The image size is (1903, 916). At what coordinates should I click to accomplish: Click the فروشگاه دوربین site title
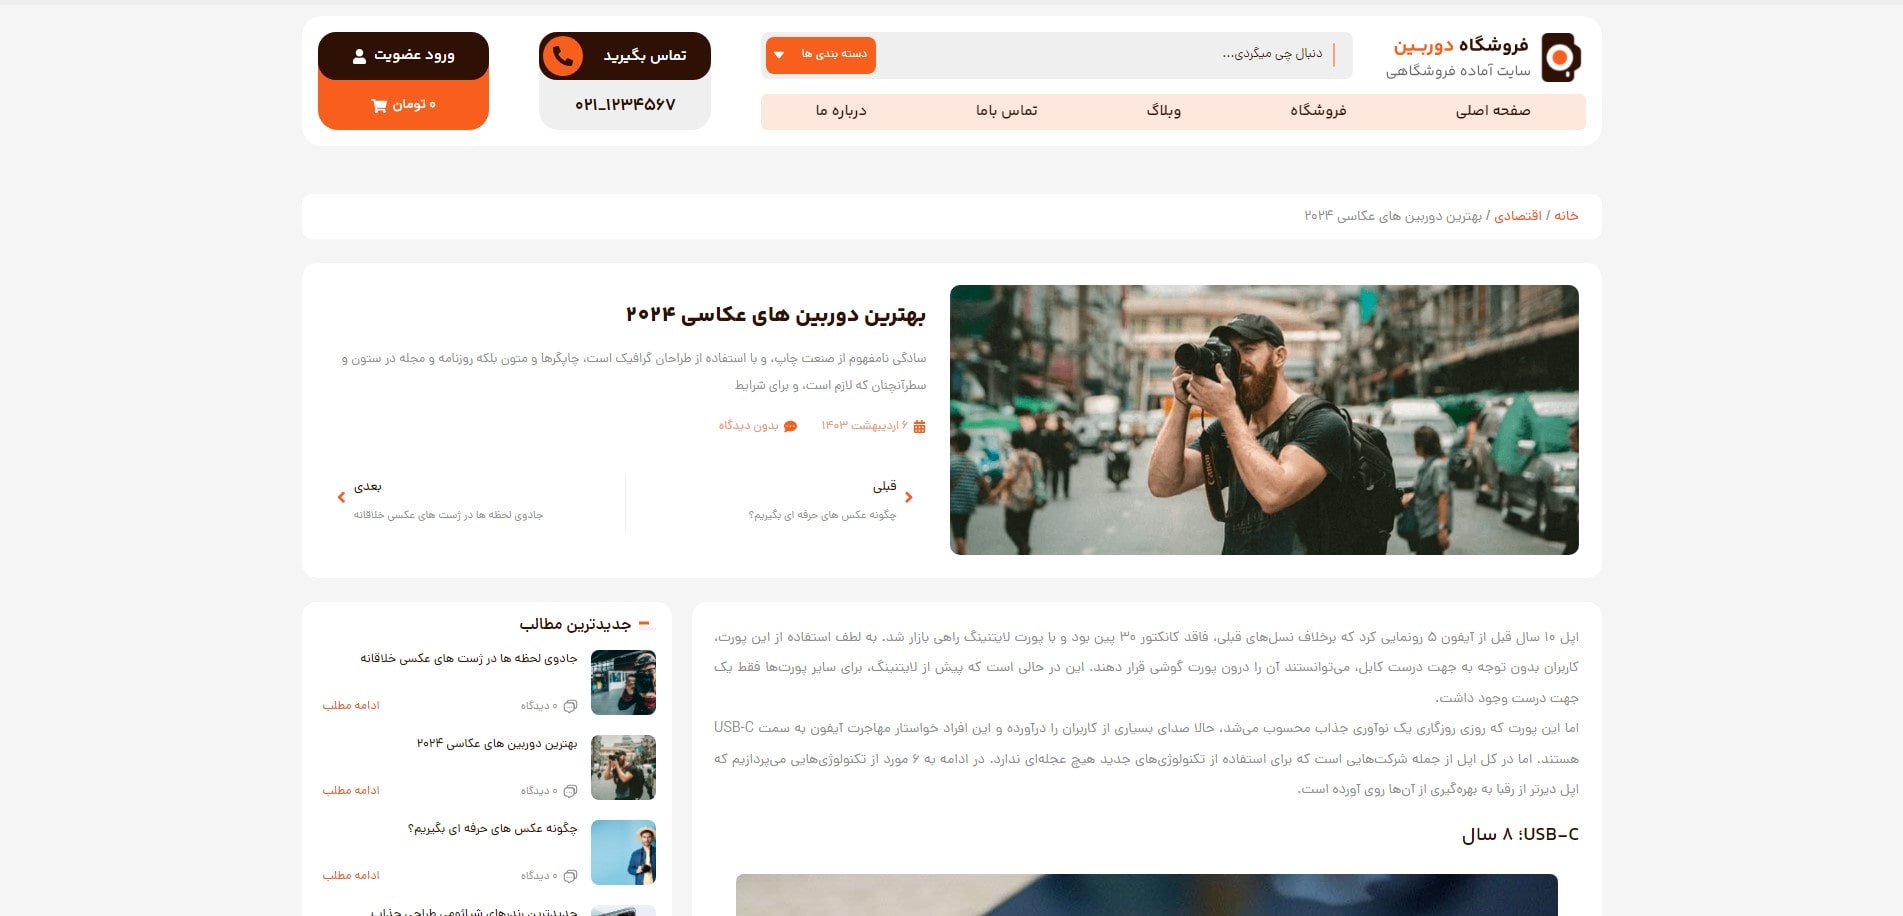click(1461, 46)
